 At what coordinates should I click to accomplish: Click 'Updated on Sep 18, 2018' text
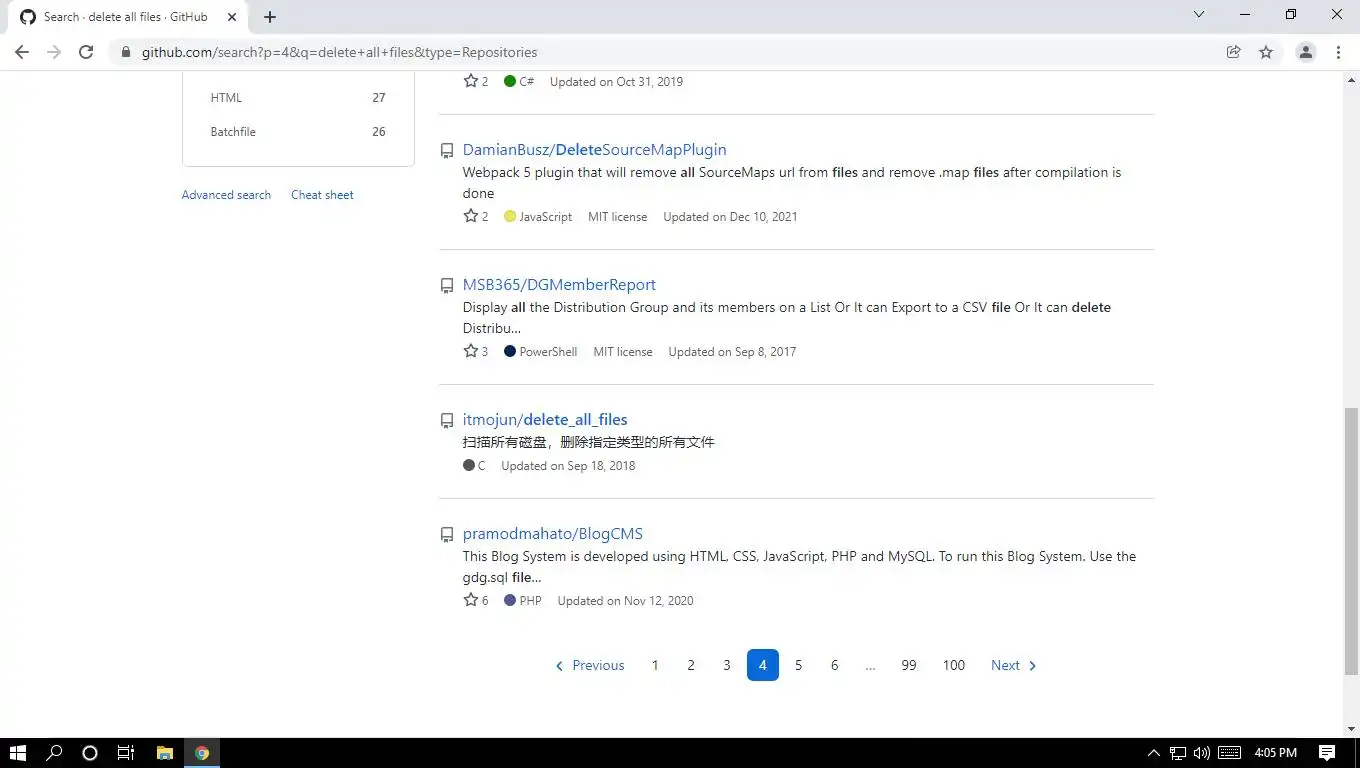coord(568,466)
